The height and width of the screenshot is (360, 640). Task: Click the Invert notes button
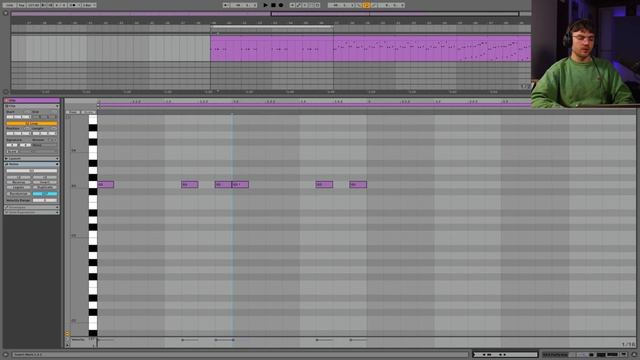pyautogui.click(x=45, y=182)
